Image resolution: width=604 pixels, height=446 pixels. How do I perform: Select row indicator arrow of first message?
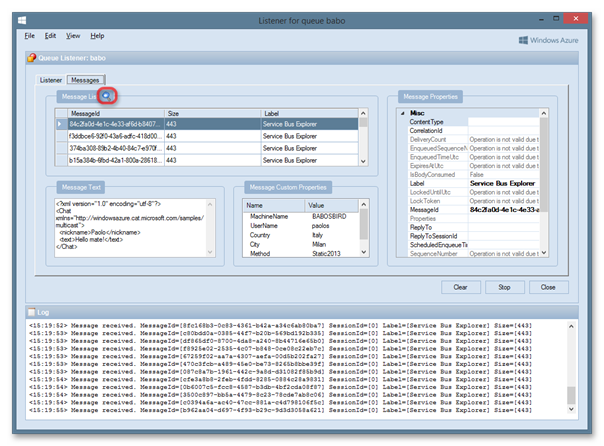[x=60, y=124]
